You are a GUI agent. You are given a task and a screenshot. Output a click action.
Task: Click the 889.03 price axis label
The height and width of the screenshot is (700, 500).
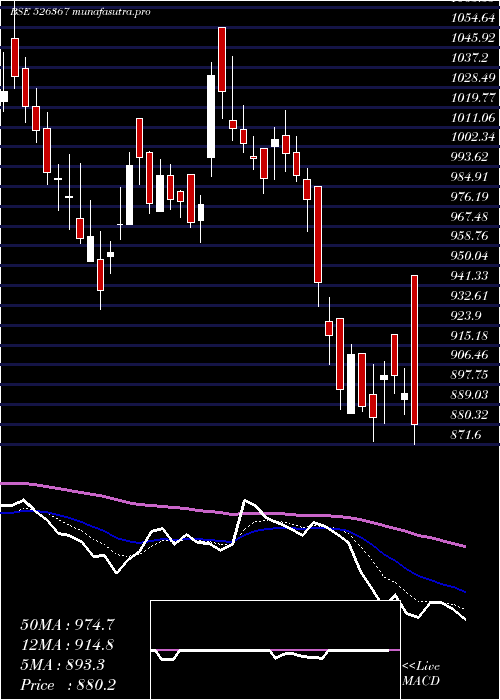(469, 395)
